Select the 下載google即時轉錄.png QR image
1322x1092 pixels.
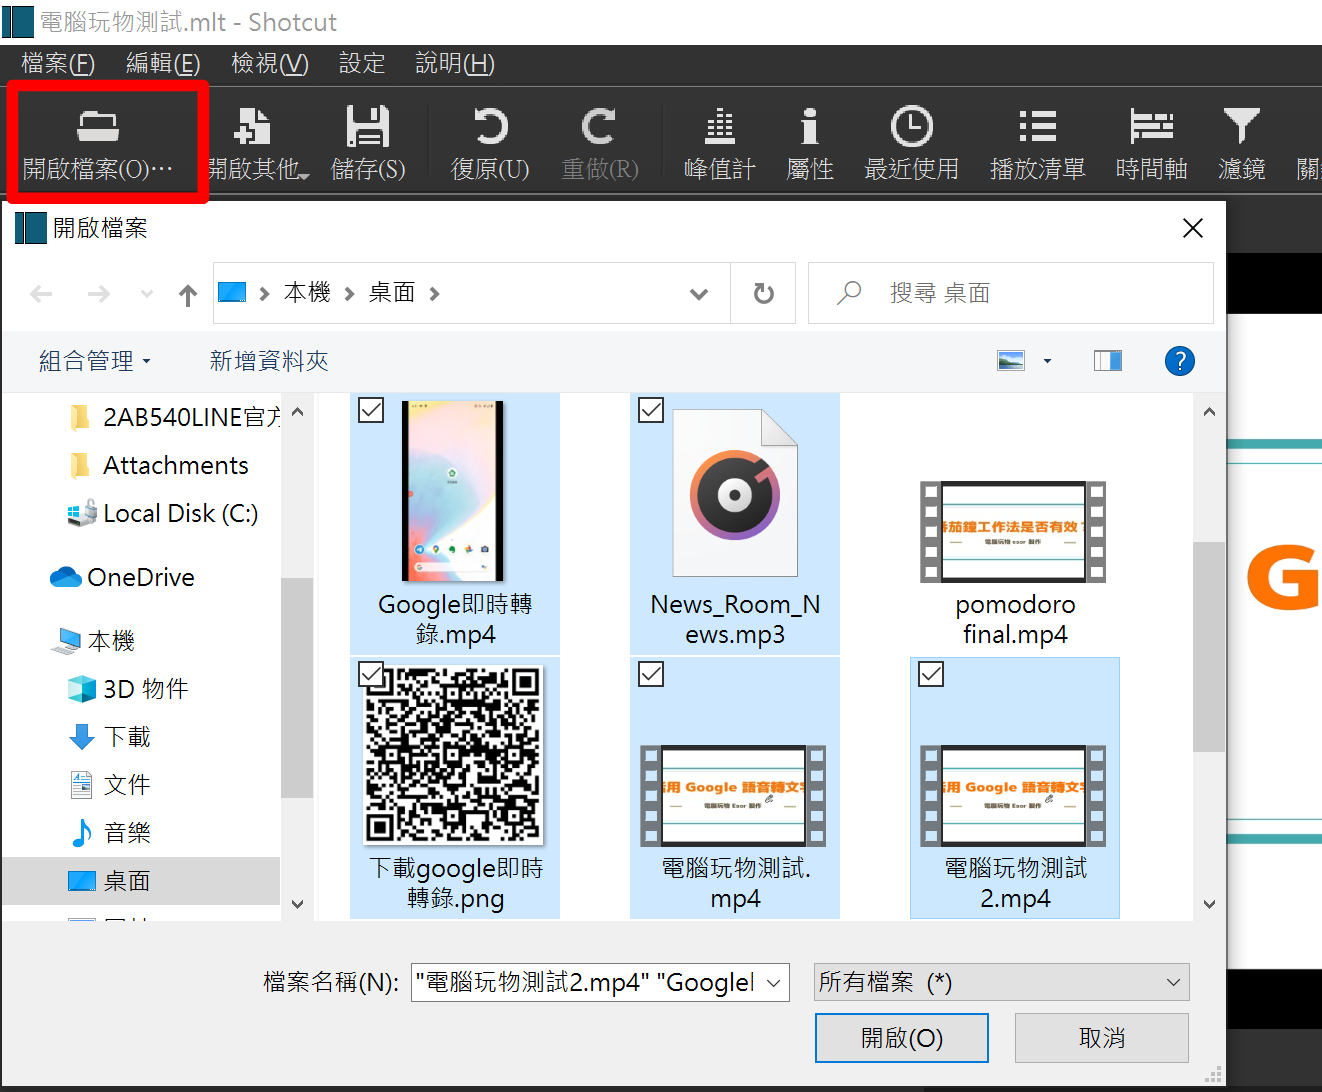[x=455, y=788]
